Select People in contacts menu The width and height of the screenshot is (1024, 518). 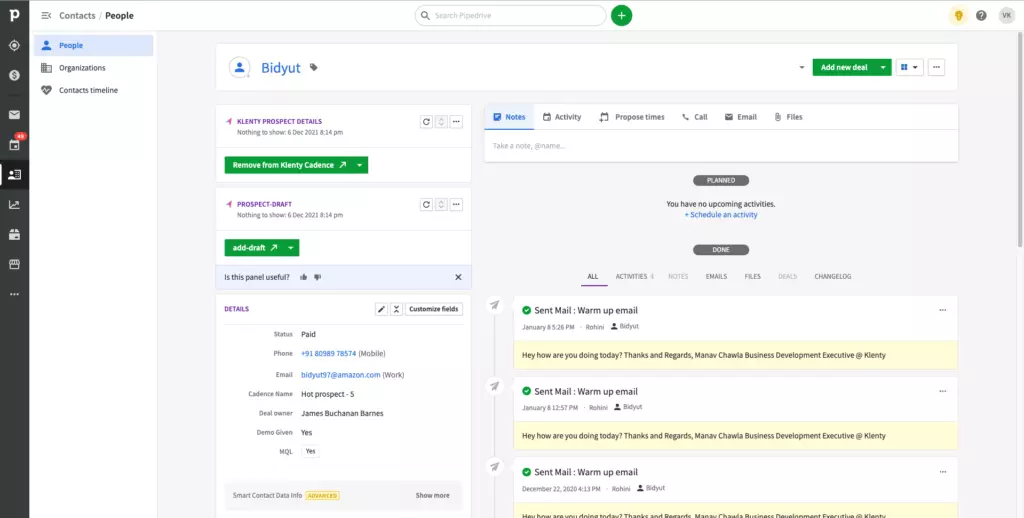[x=93, y=46]
